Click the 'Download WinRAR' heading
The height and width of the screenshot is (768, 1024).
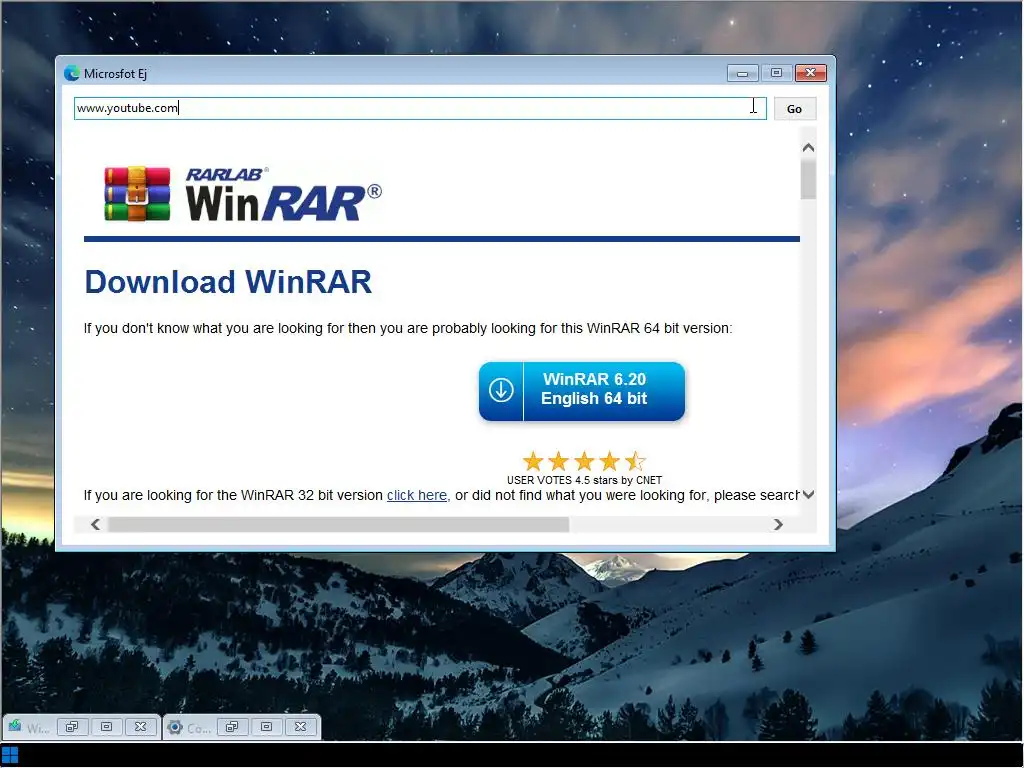(x=228, y=282)
